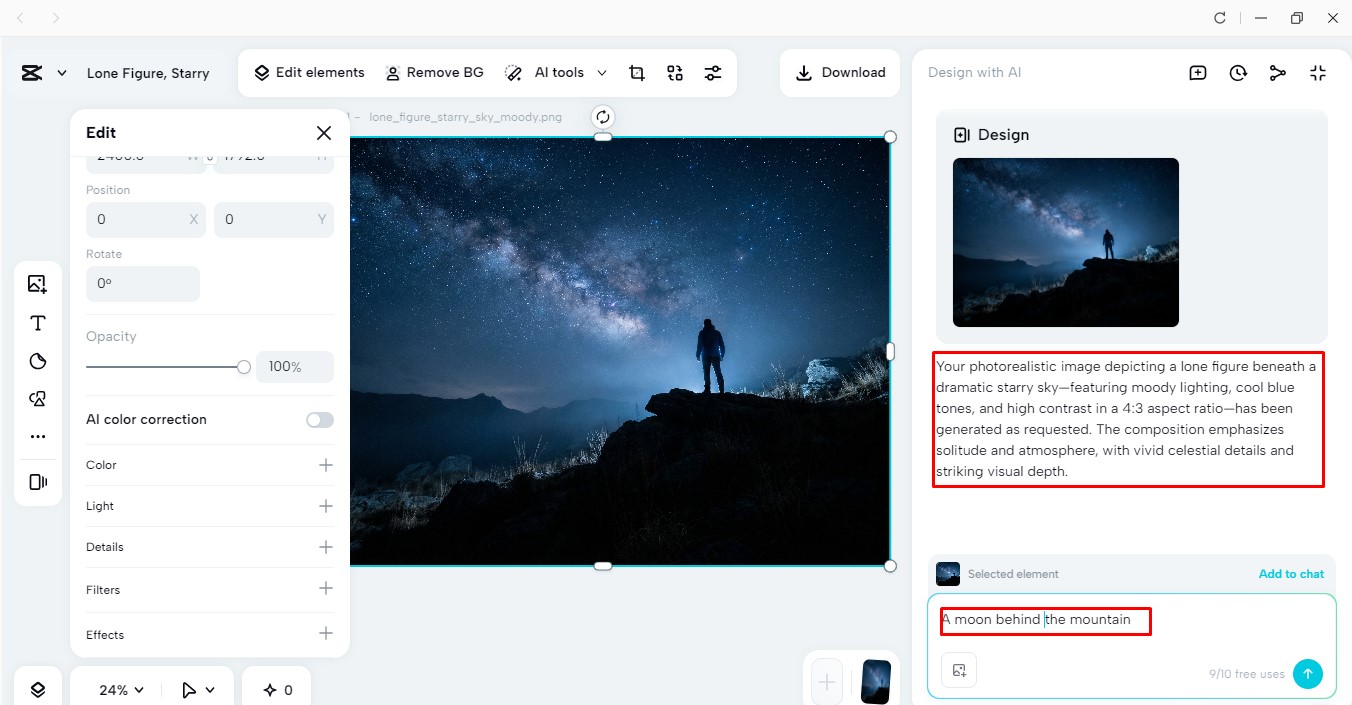
Task: Start a new AI chat conversation
Action: click(1197, 72)
